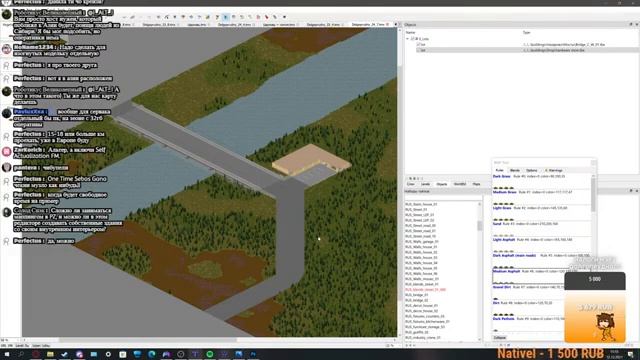
Task: Select the red highlighted tileset entry
Action: click(426, 289)
